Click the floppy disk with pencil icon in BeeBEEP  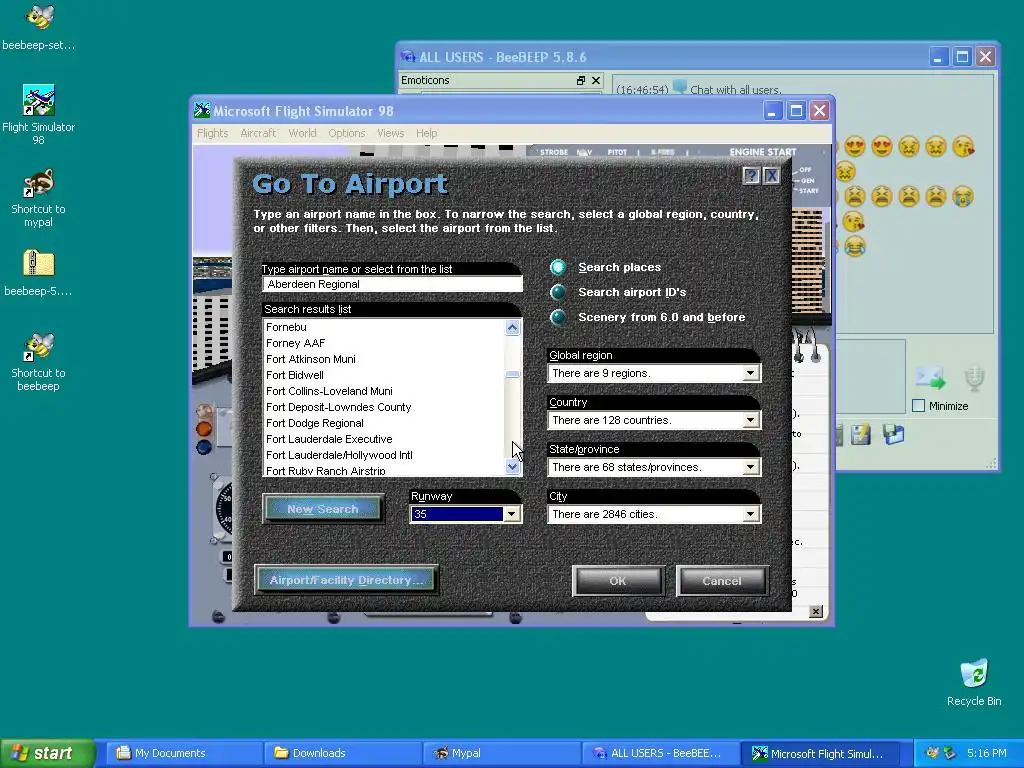pyautogui.click(x=861, y=434)
